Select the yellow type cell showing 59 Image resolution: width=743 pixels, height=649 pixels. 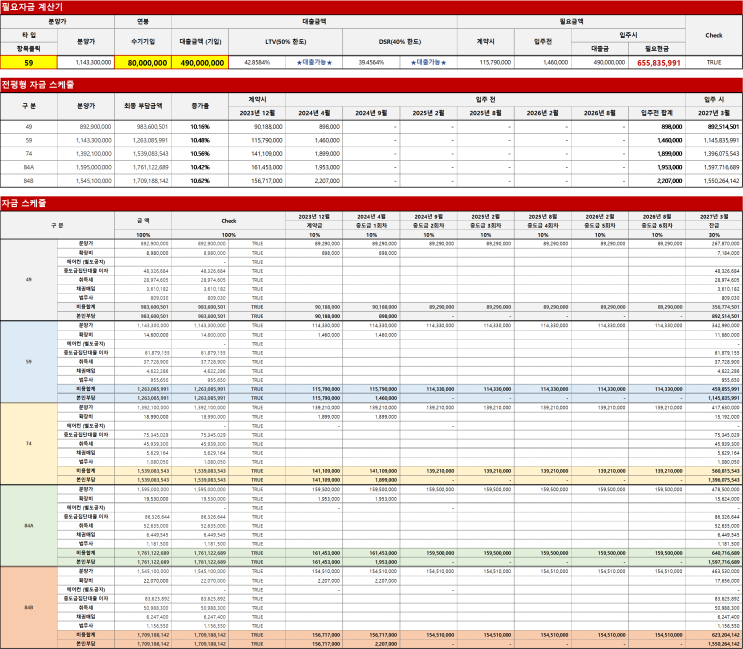29,63
